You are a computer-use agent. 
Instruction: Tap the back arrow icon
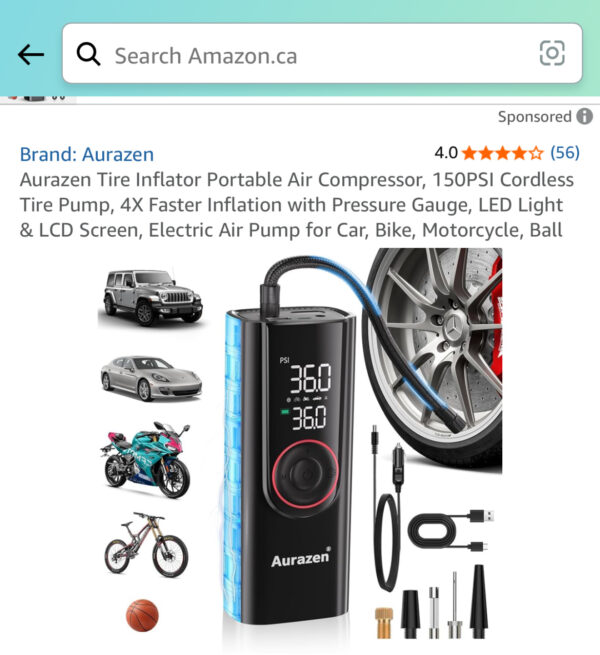31,54
